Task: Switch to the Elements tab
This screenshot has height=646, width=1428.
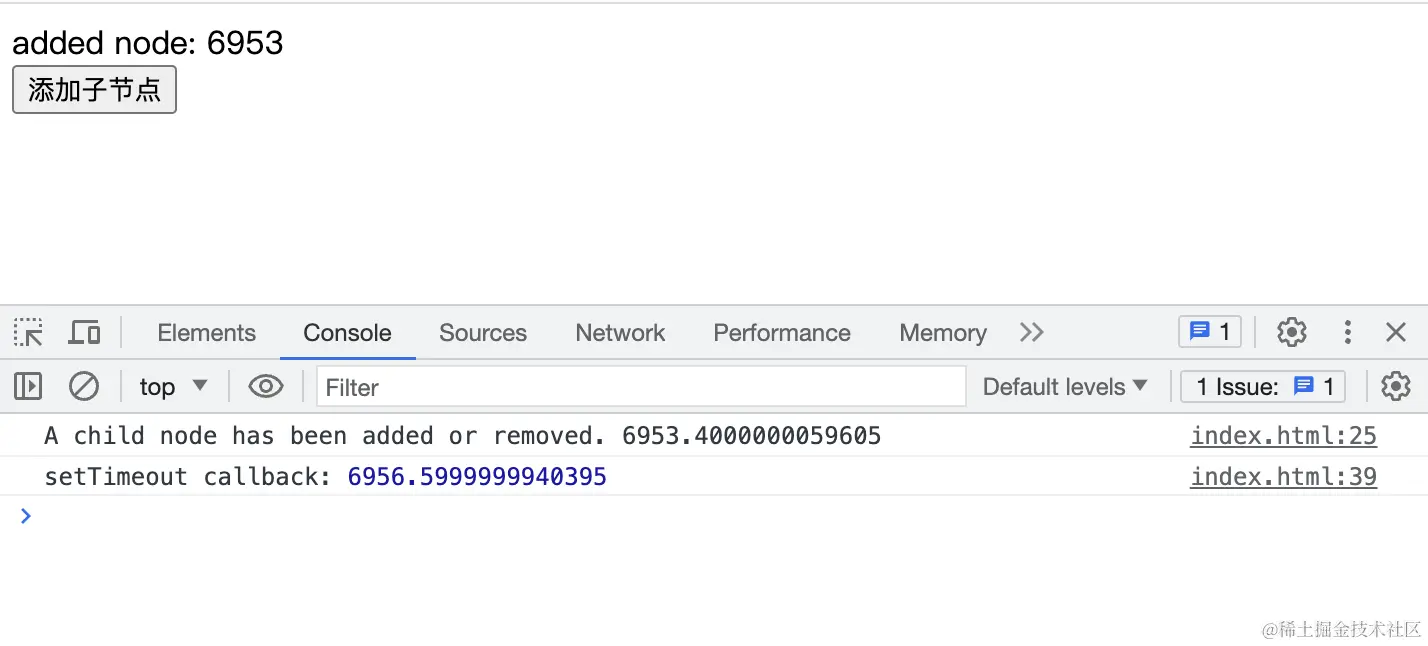Action: click(x=206, y=333)
